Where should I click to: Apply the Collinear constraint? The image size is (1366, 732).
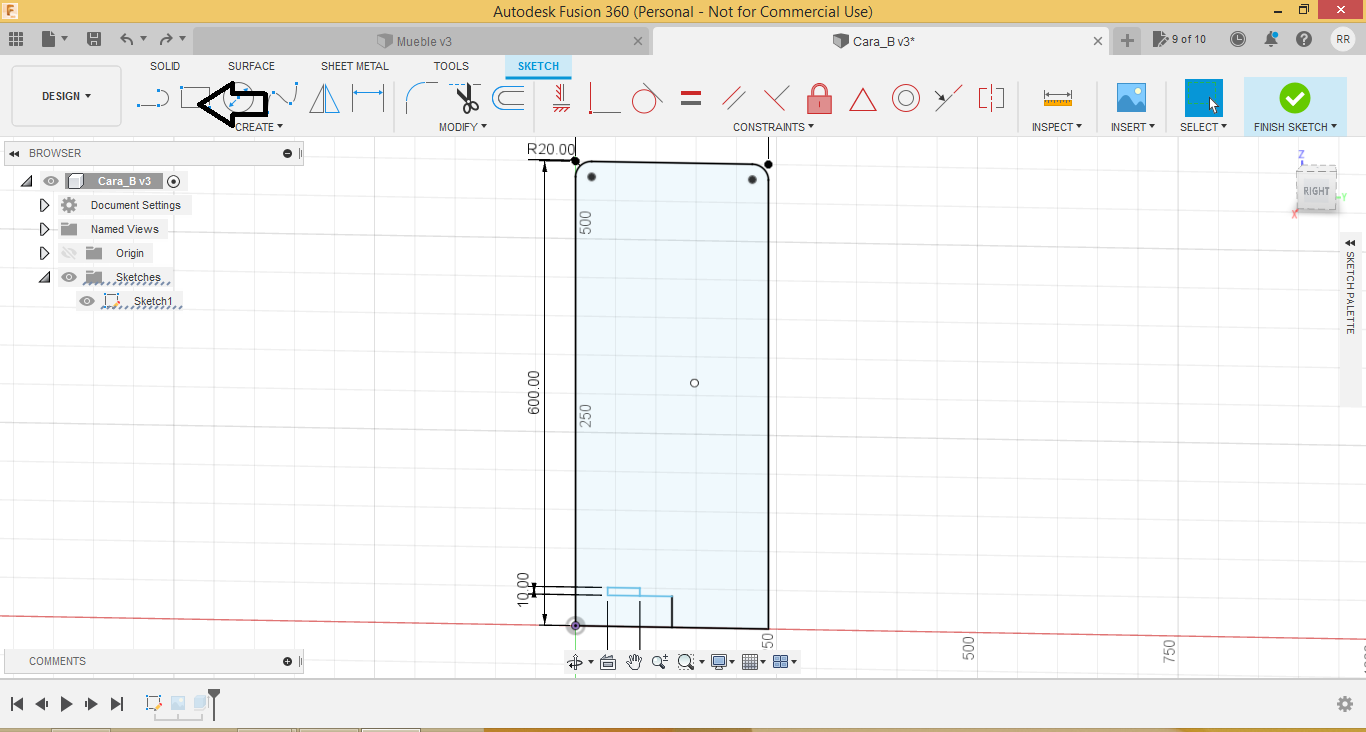(948, 98)
